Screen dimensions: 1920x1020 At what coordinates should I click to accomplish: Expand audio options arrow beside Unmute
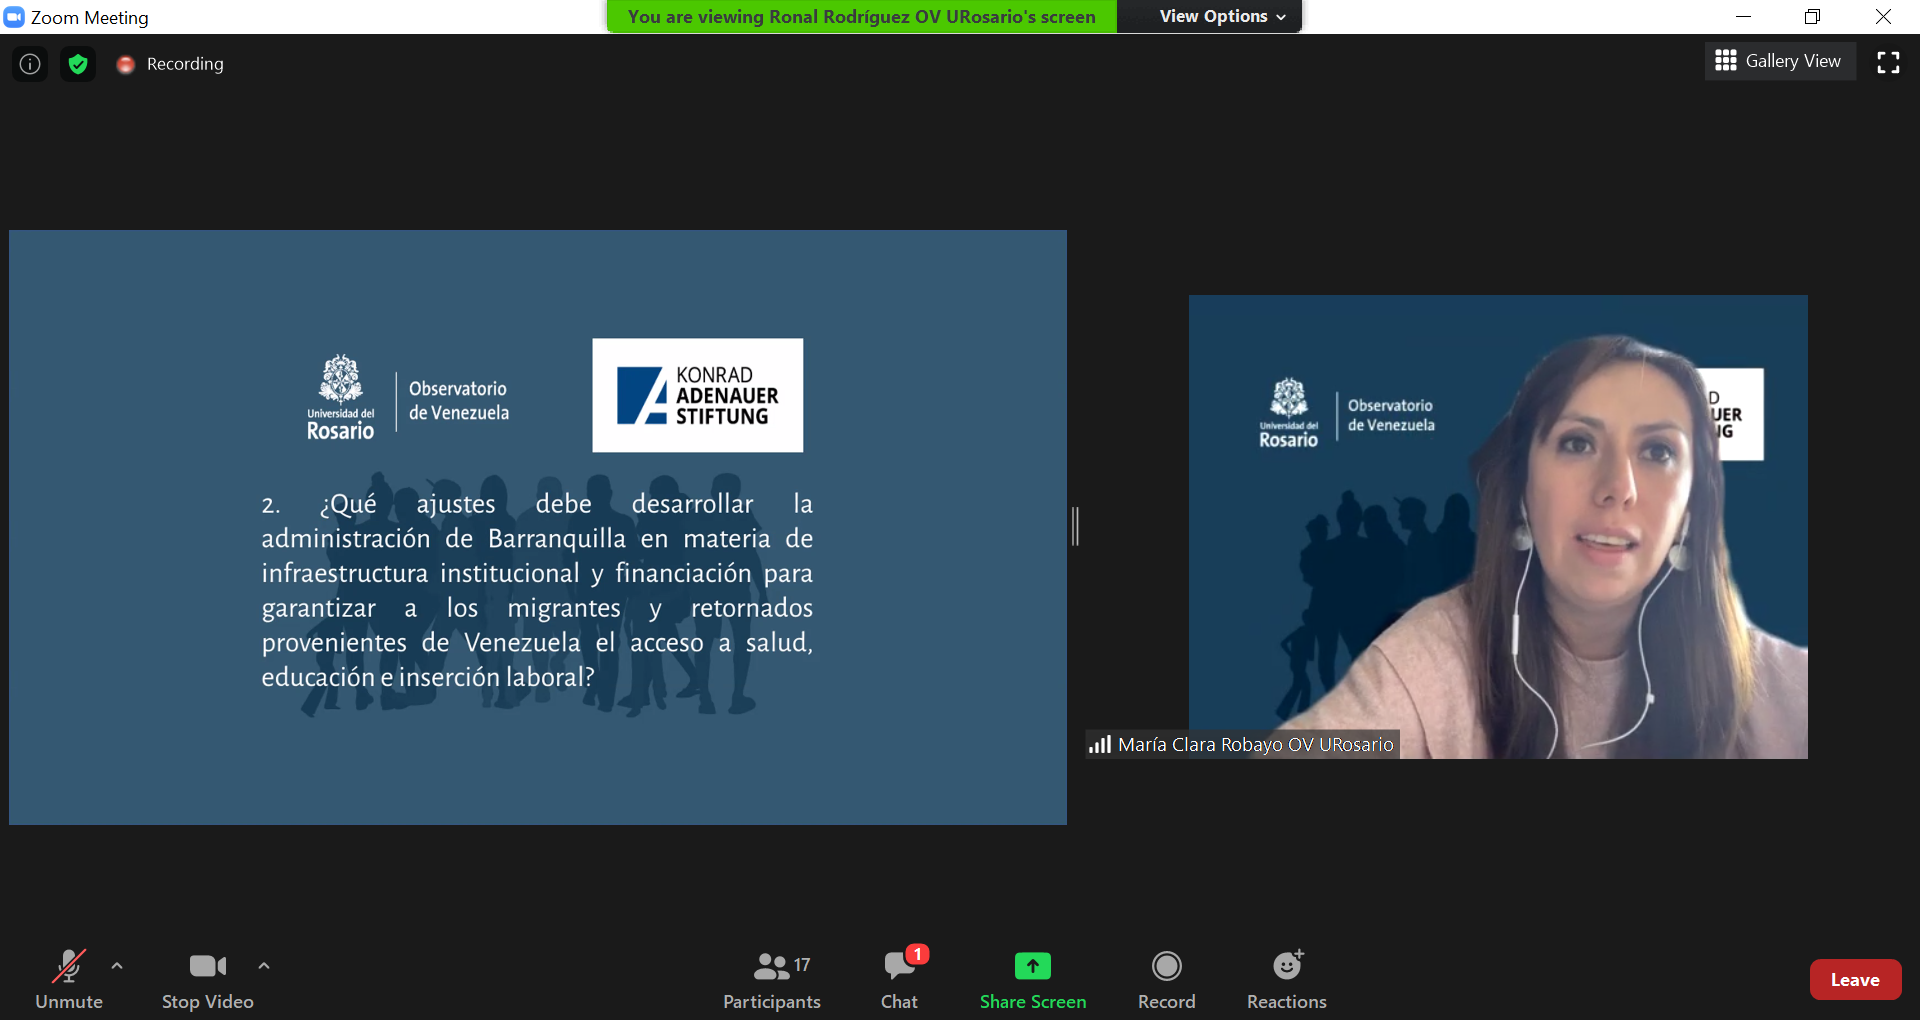click(x=117, y=966)
